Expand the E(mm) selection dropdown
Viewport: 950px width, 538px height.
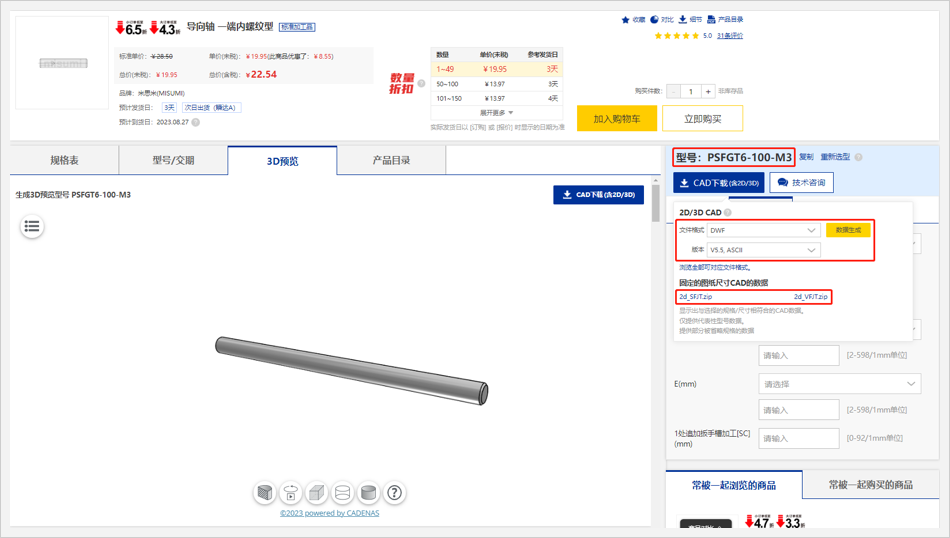click(x=839, y=384)
